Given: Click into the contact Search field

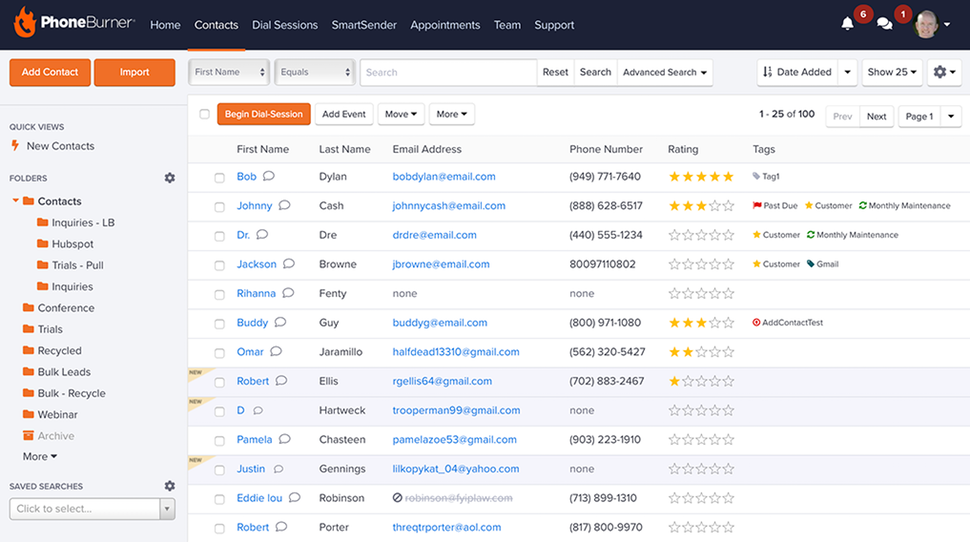Looking at the screenshot, I should [448, 72].
